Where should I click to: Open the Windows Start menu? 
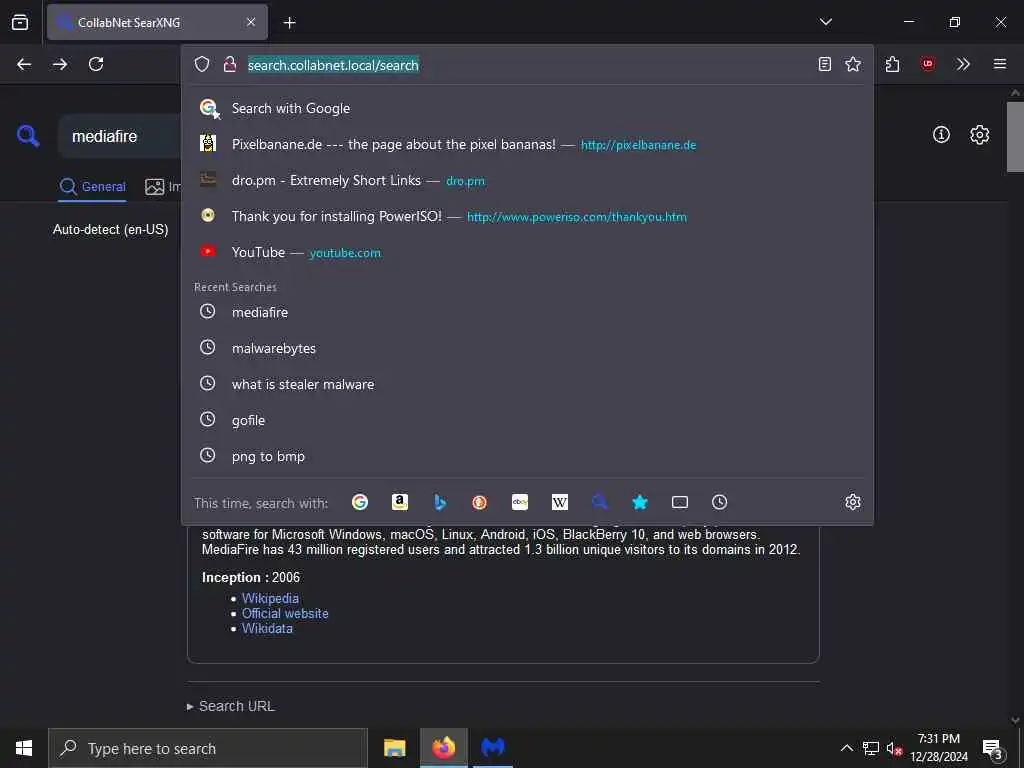pos(24,748)
